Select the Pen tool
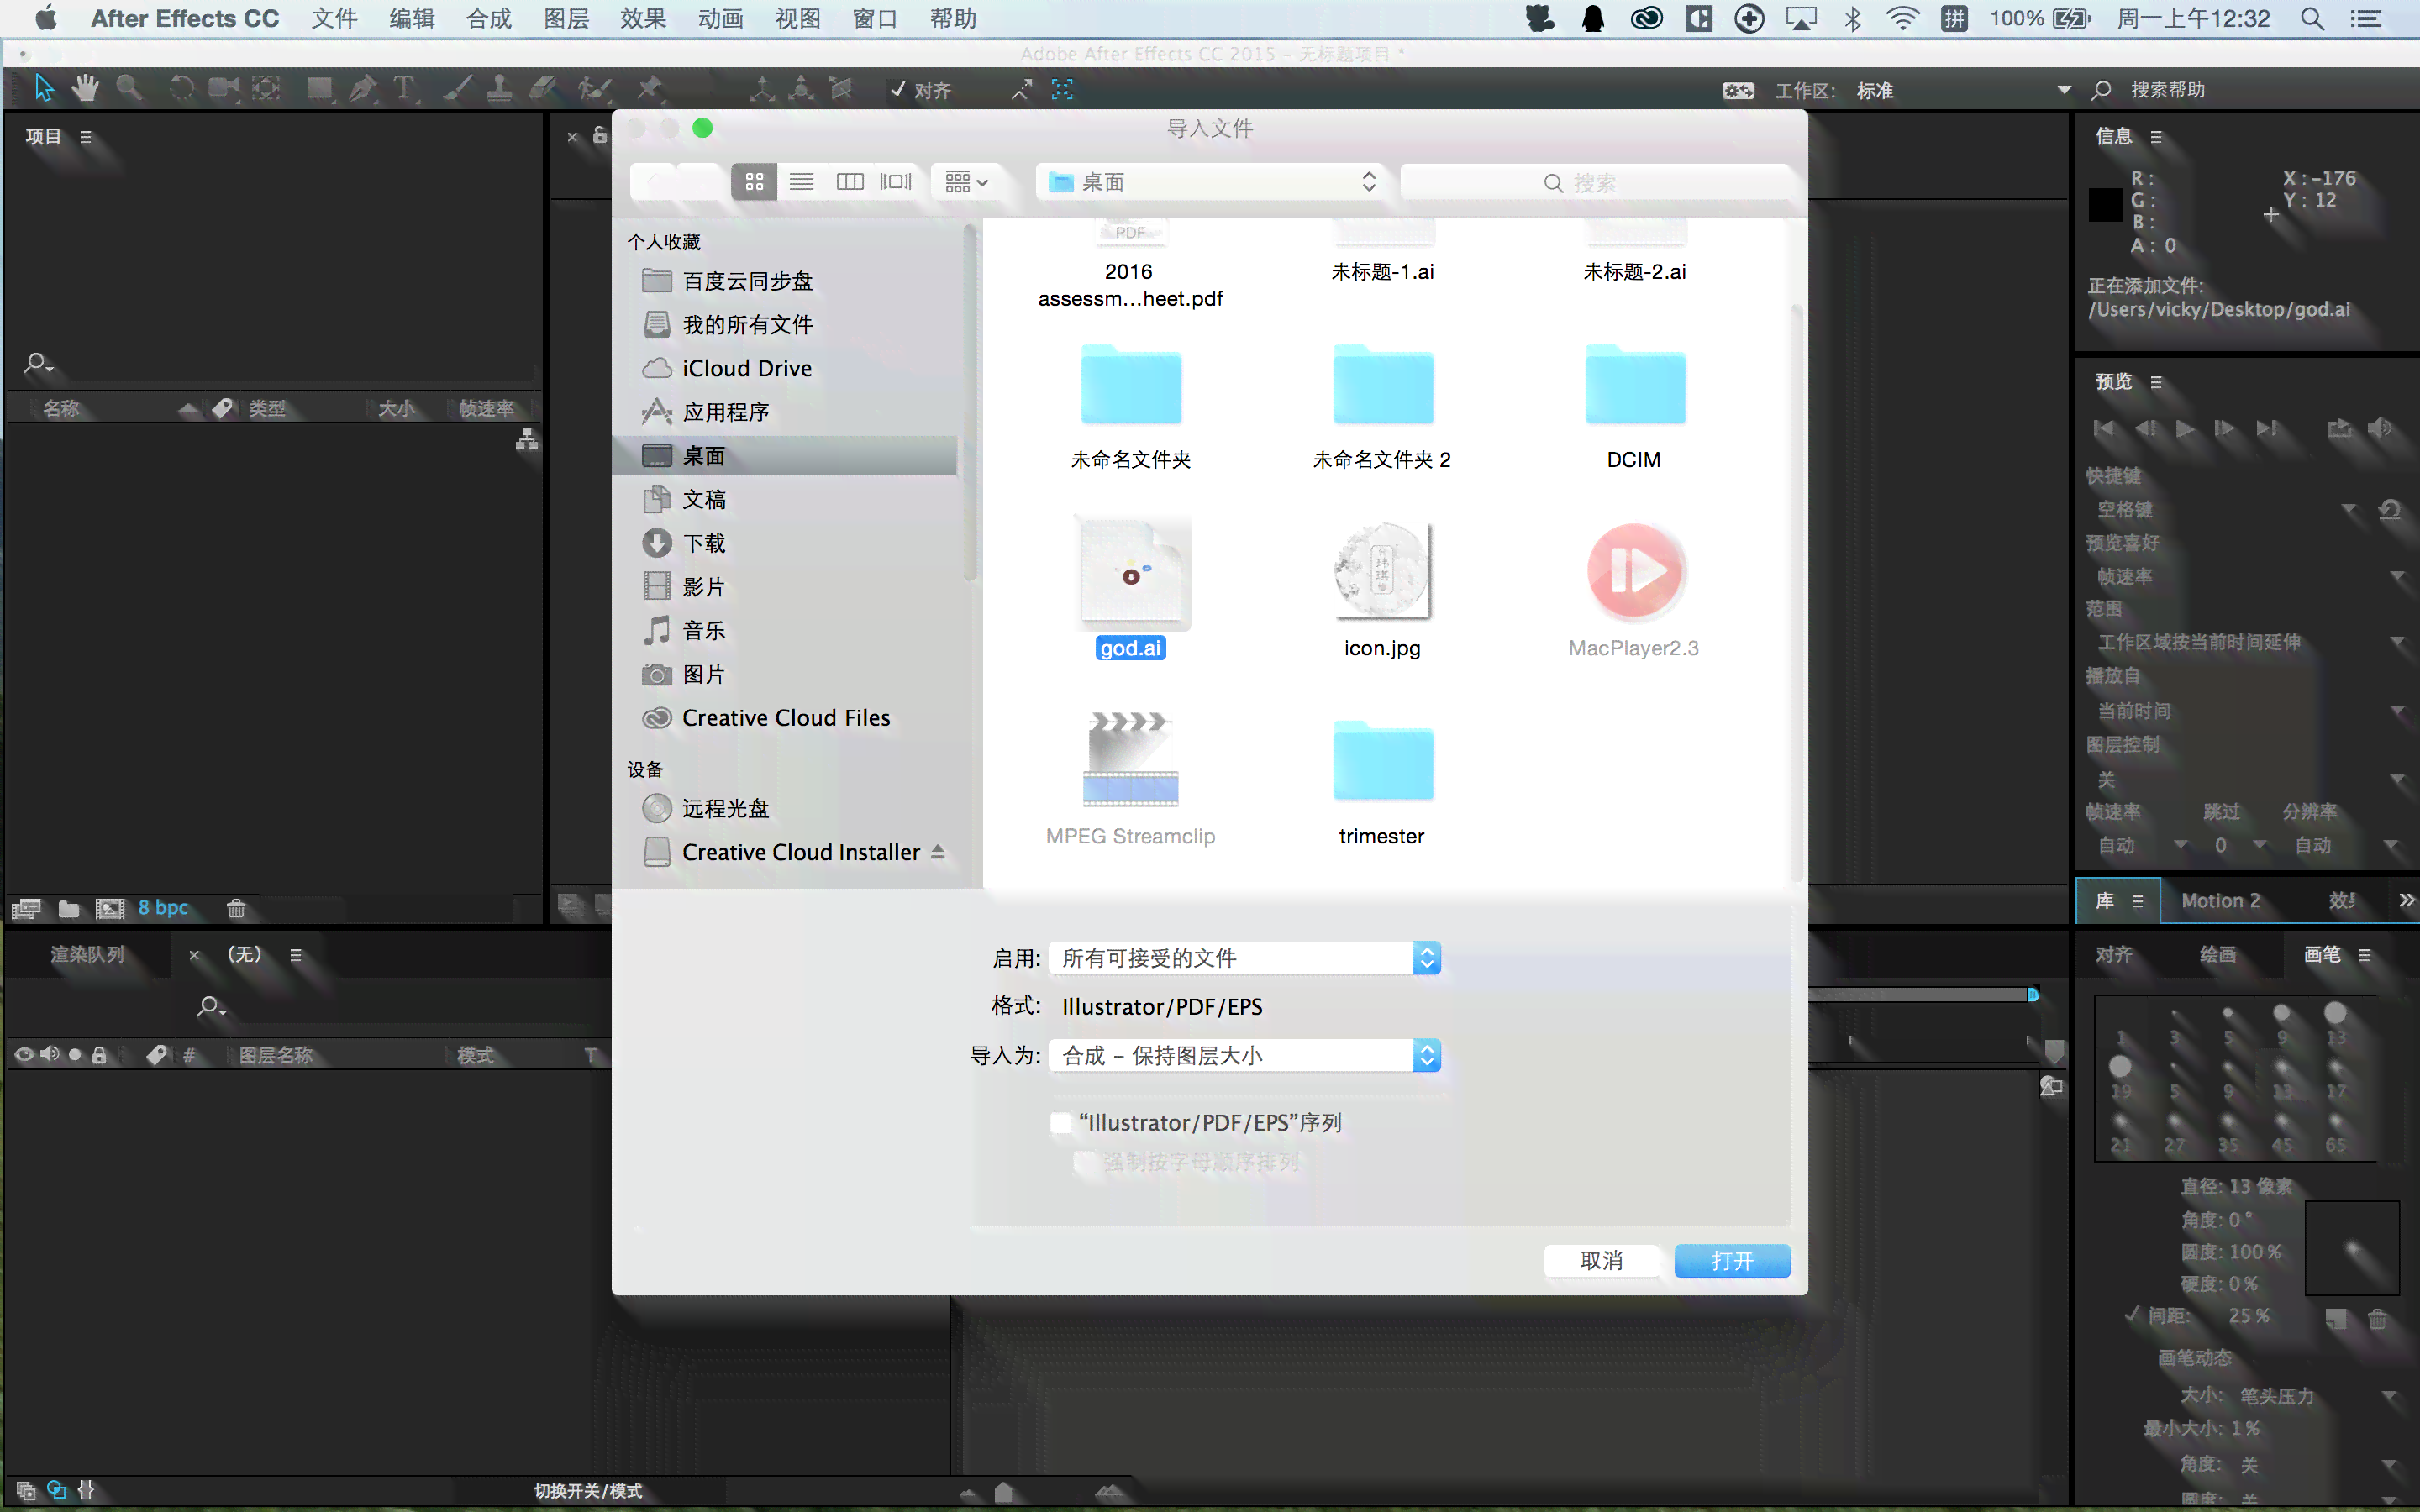The width and height of the screenshot is (2420, 1512). point(362,88)
